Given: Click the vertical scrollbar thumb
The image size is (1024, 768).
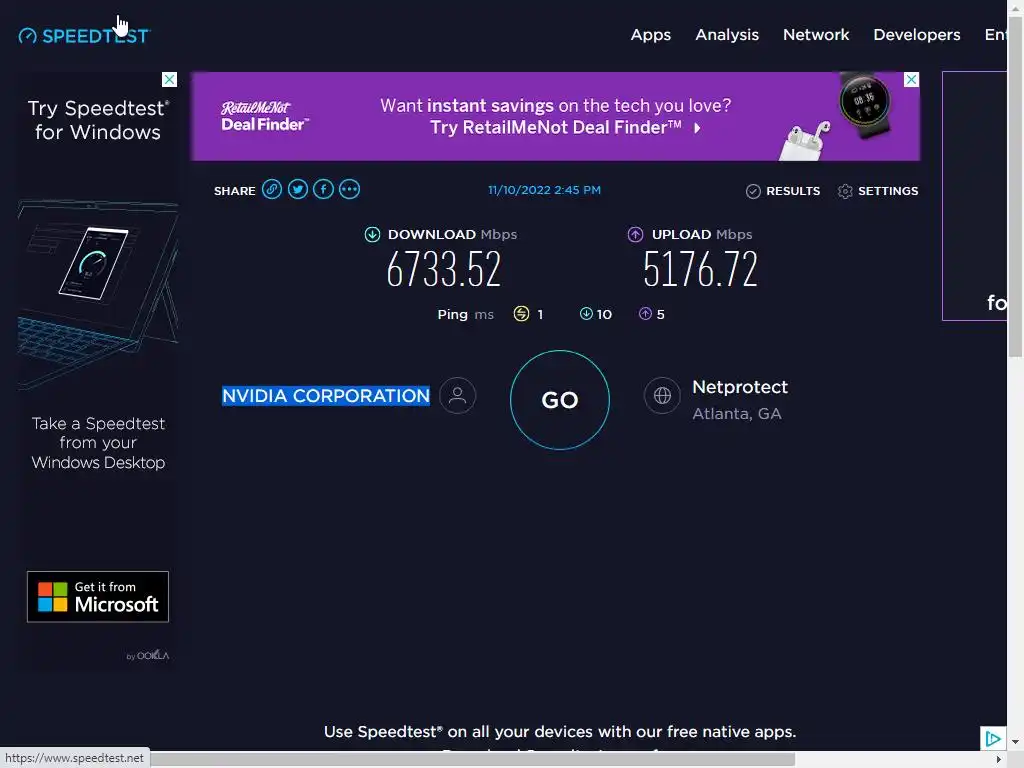Looking at the screenshot, I should pos(1015,187).
